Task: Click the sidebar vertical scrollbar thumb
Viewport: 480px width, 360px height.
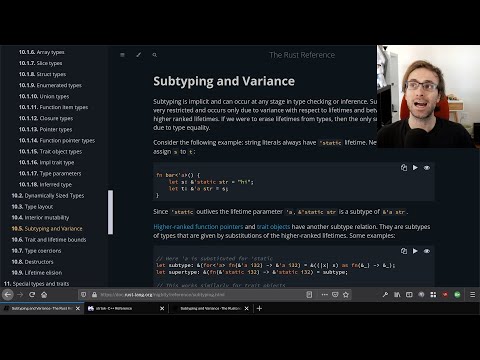Action: point(110,212)
